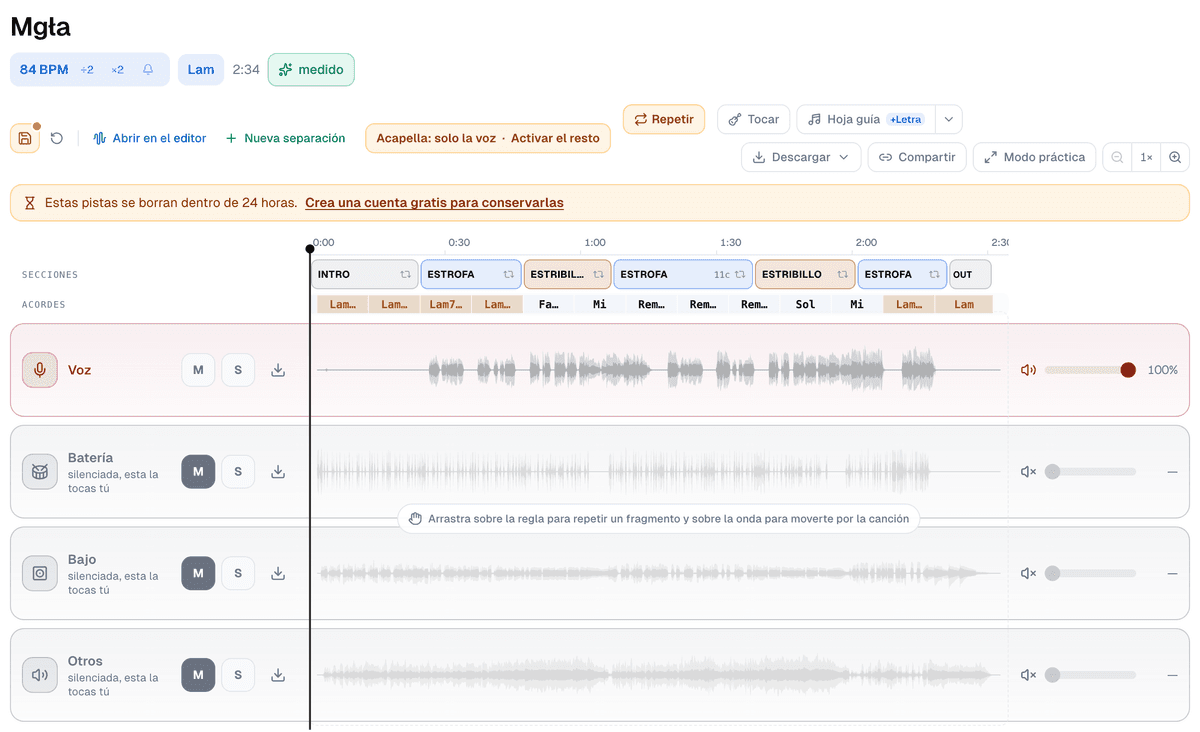The image size is (1200, 732).
Task: Click the circular undo arrow icon
Action: [57, 138]
